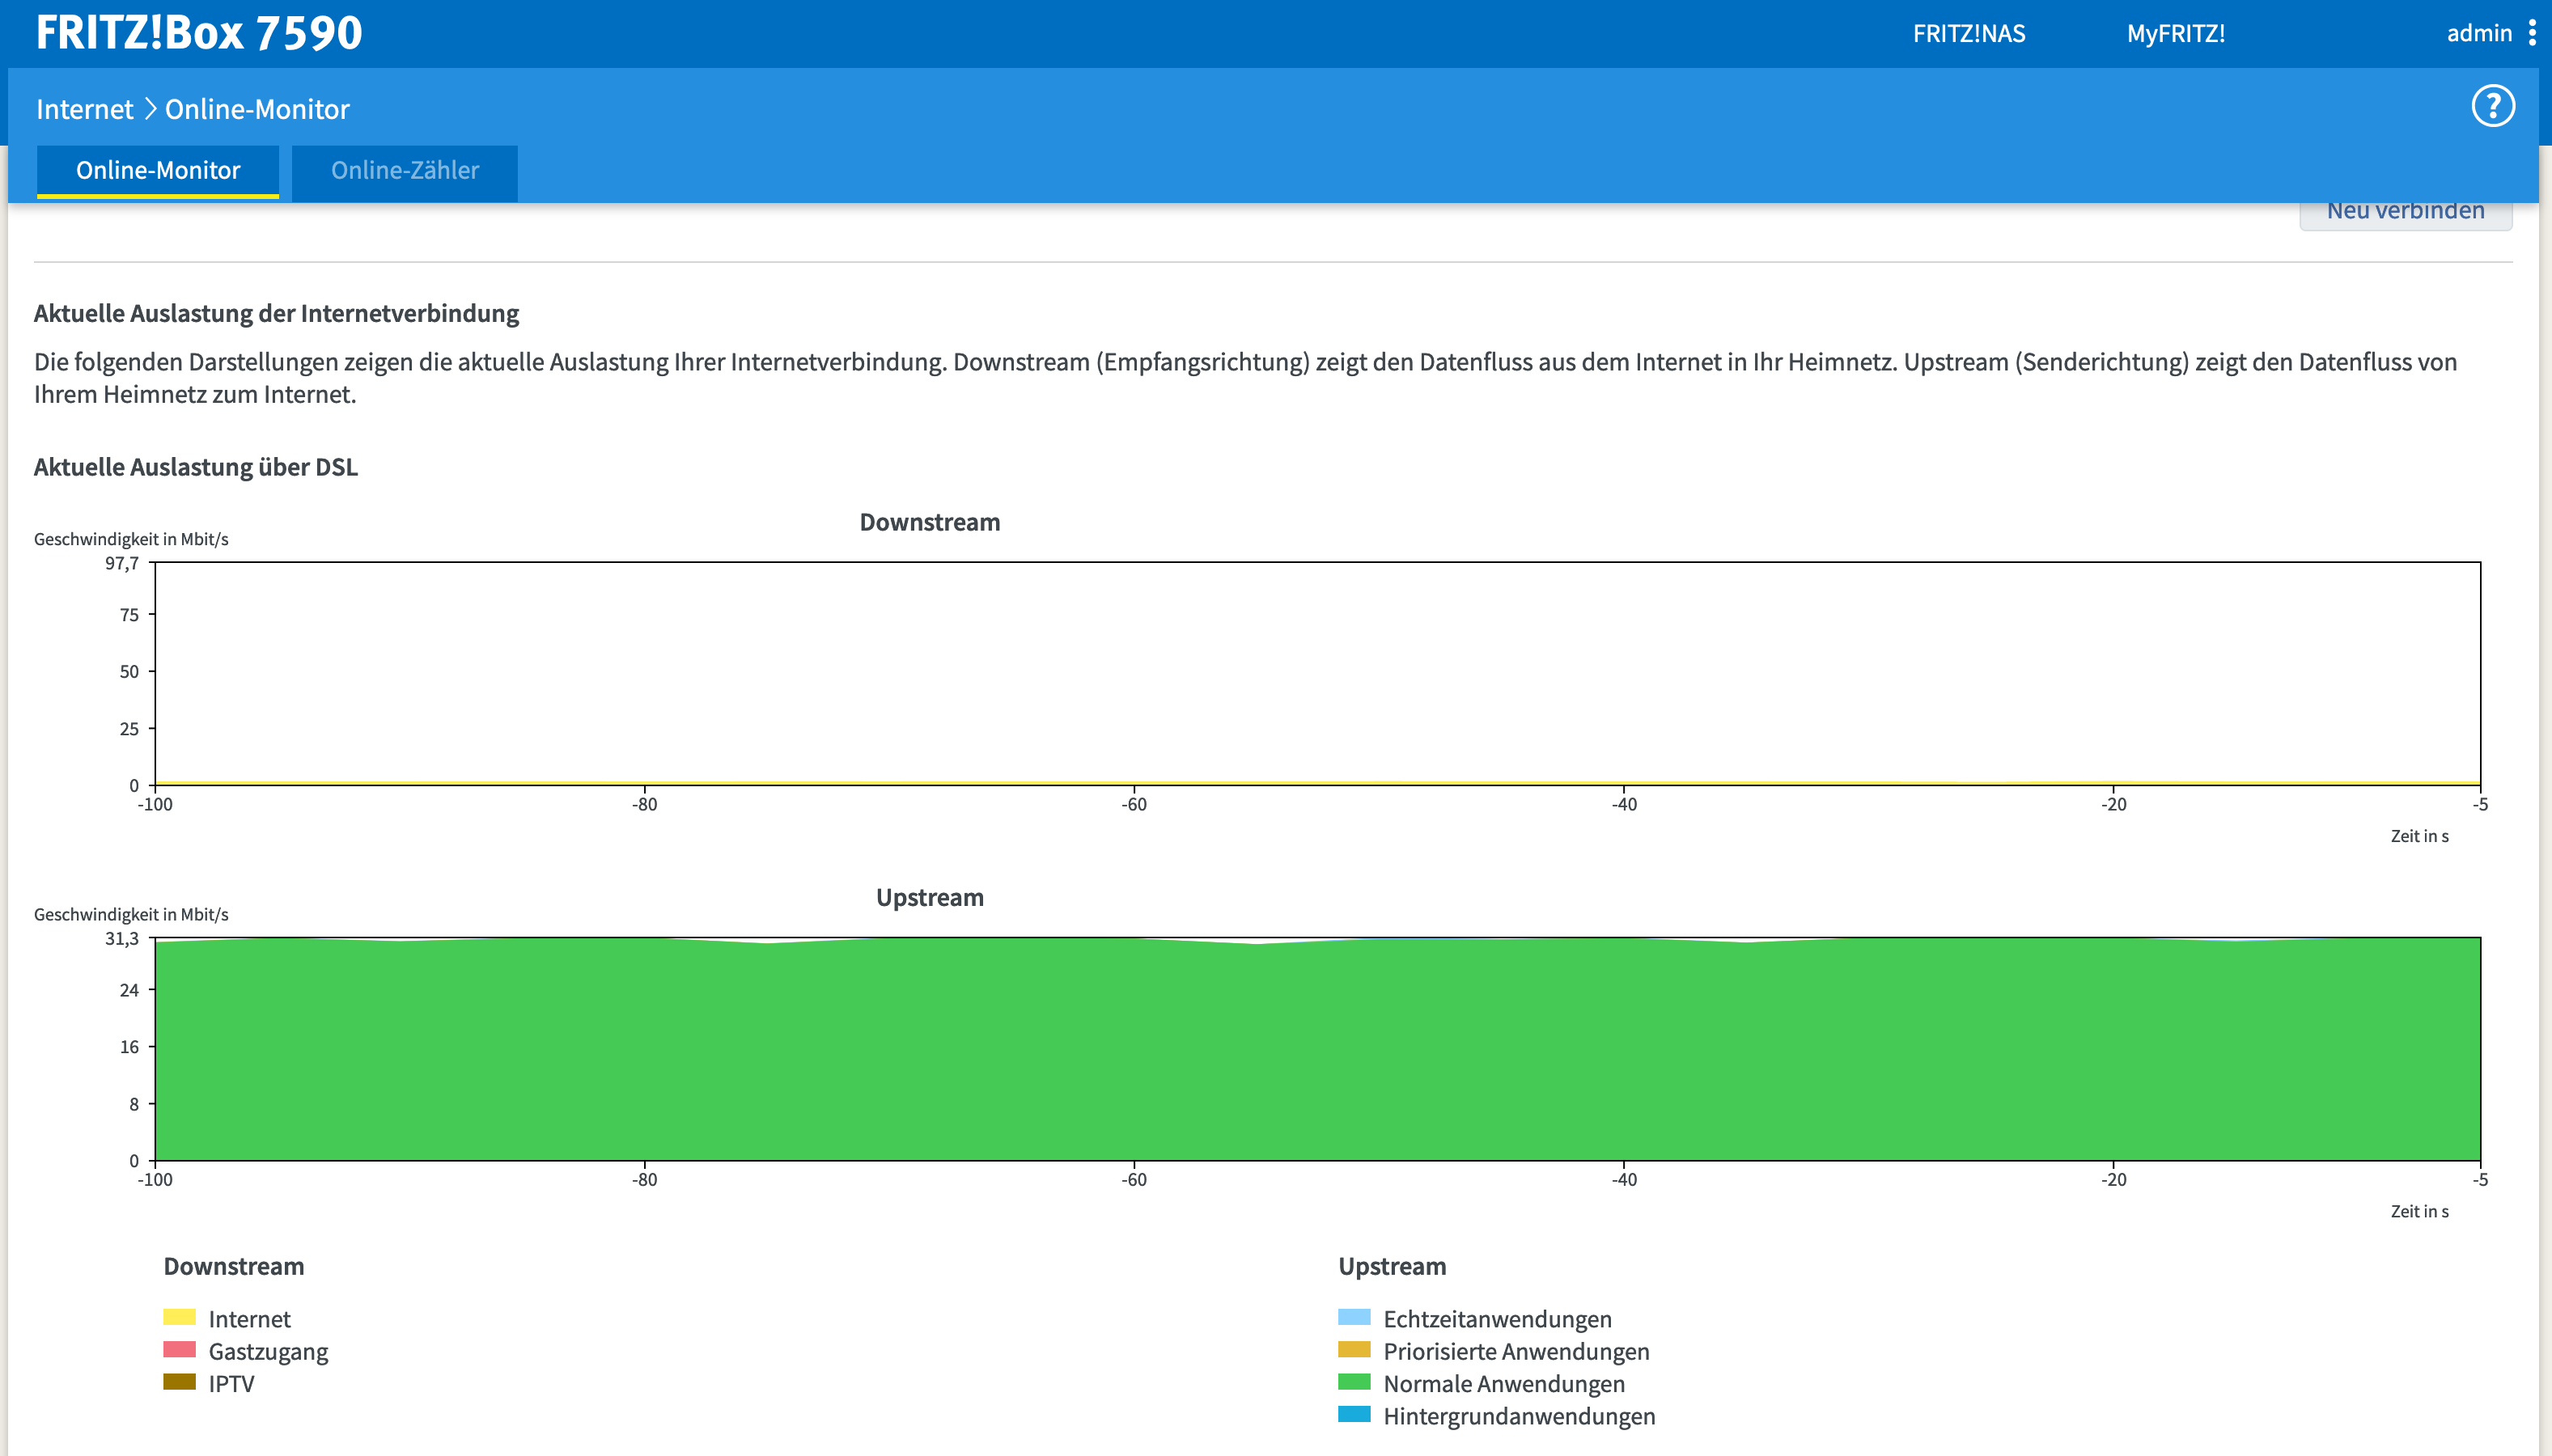Click the 31,3 upstream axis maximum
2552x1456 pixels.
(122, 938)
